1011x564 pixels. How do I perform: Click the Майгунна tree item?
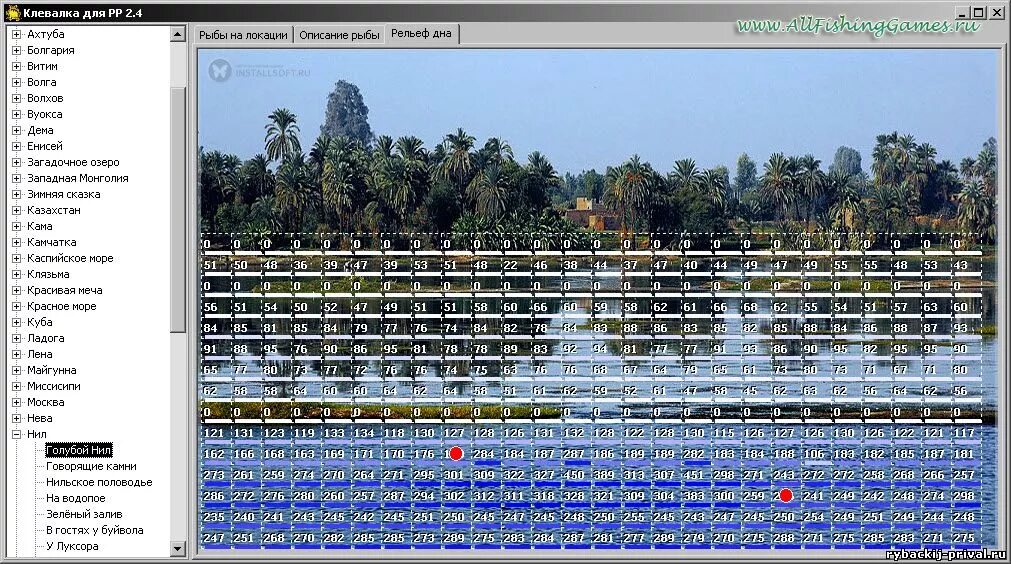(52, 371)
